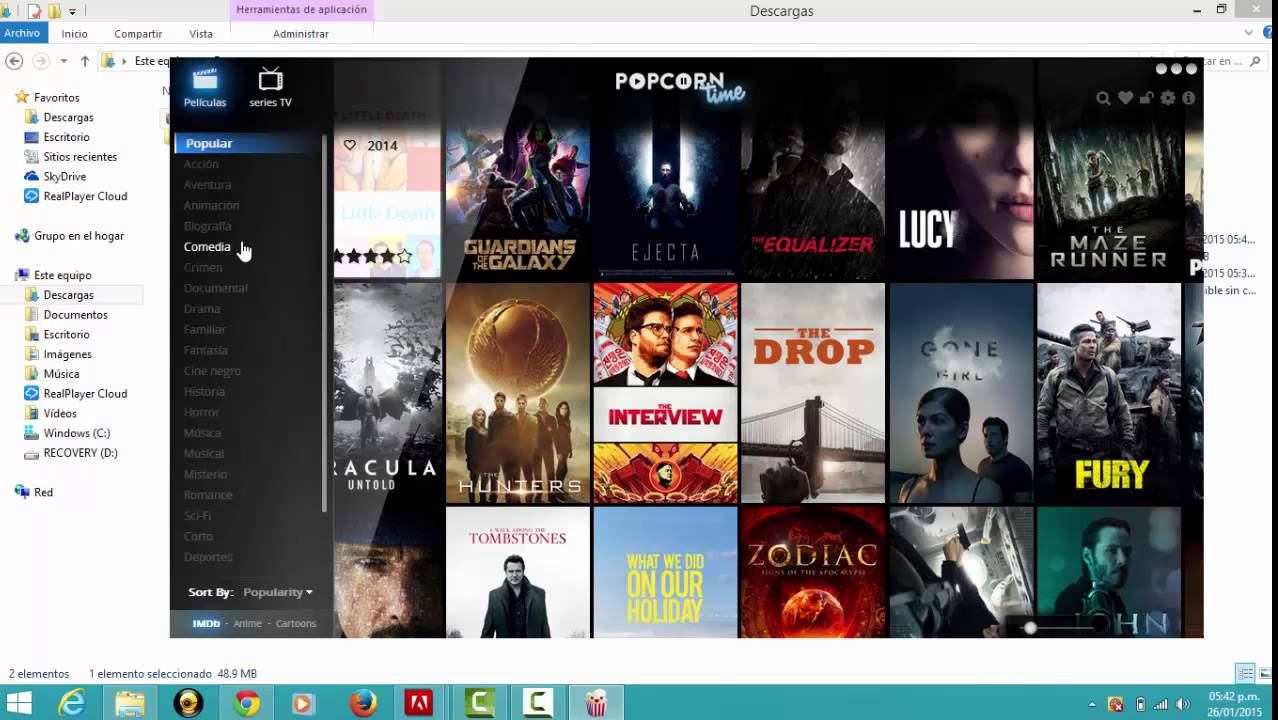The width and height of the screenshot is (1278, 720).
Task: Favorite the 2014 movie with the heart outline
Action: (350, 145)
